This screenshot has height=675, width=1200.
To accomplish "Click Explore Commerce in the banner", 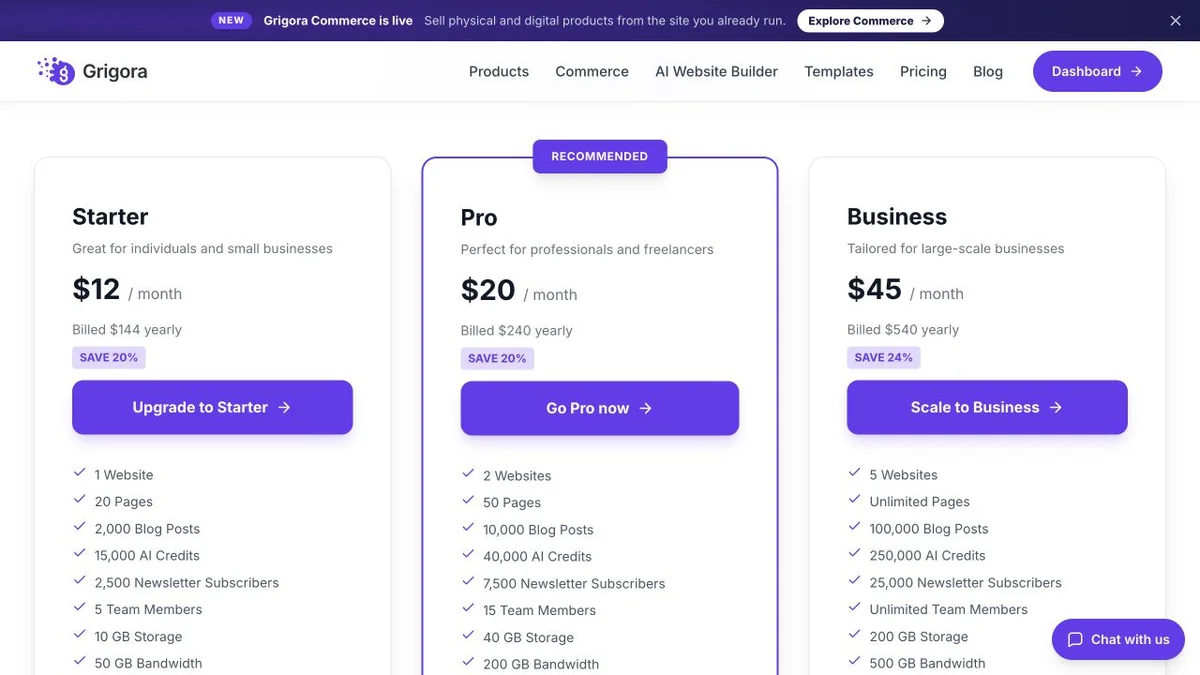I will (x=870, y=21).
